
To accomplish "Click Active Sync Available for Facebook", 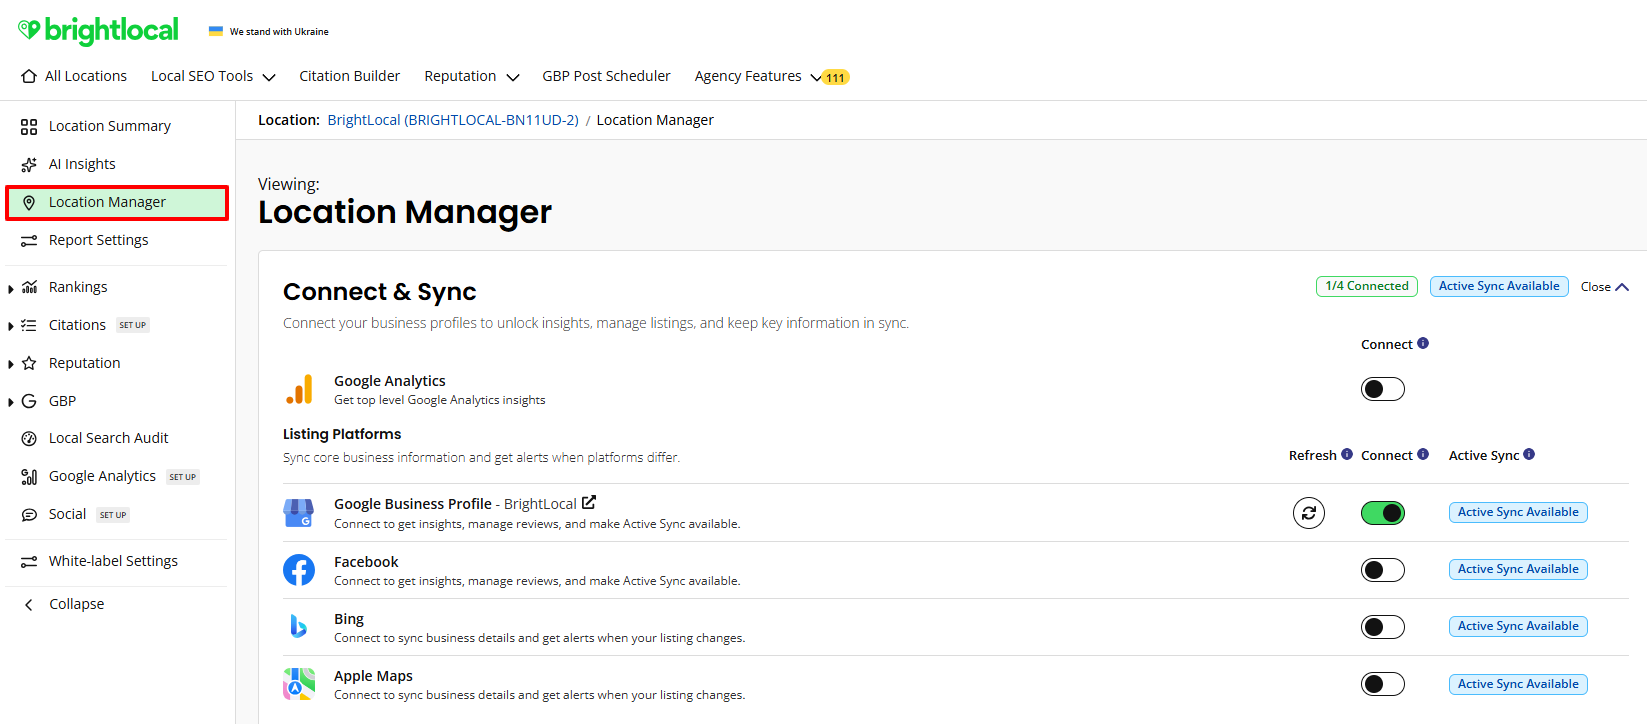I will tap(1518, 569).
